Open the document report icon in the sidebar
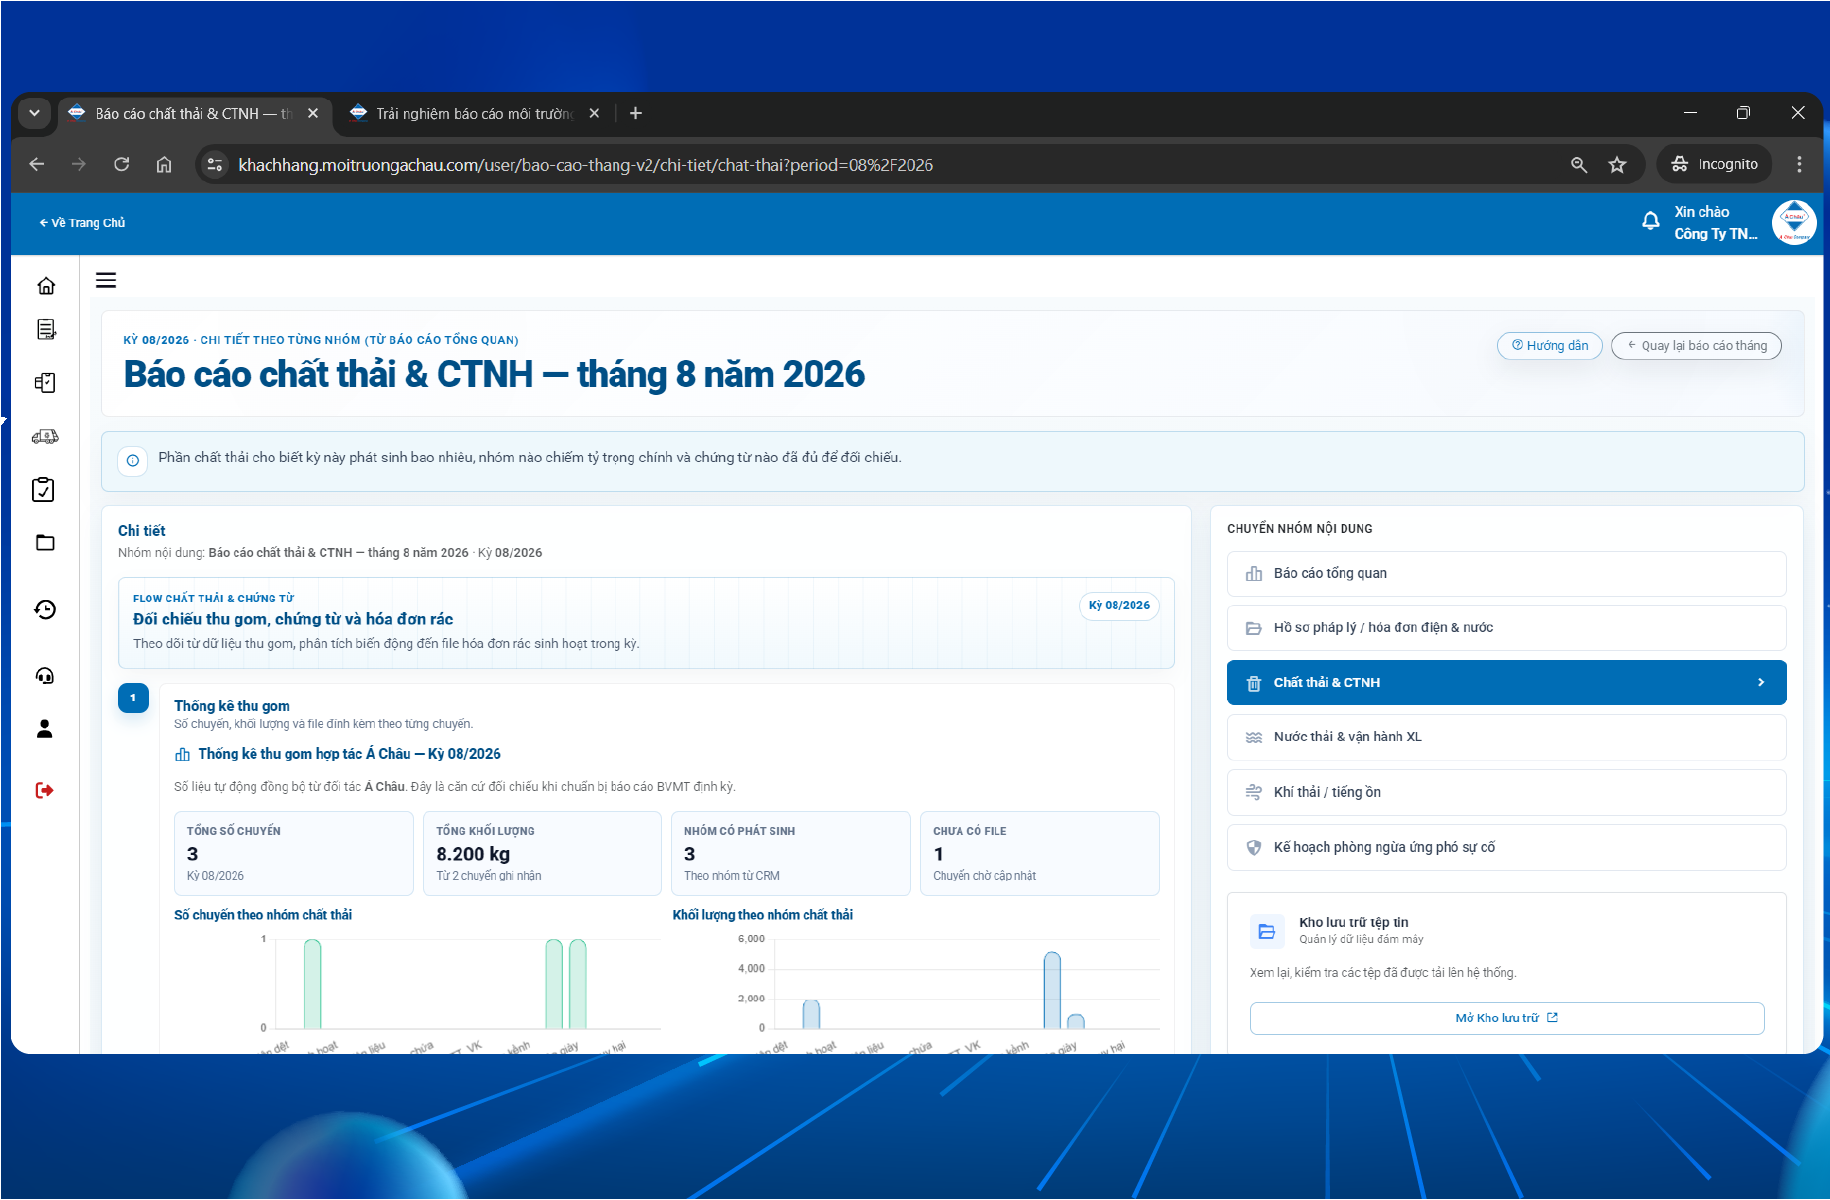Image resolution: width=1830 pixels, height=1200 pixels. [46, 330]
